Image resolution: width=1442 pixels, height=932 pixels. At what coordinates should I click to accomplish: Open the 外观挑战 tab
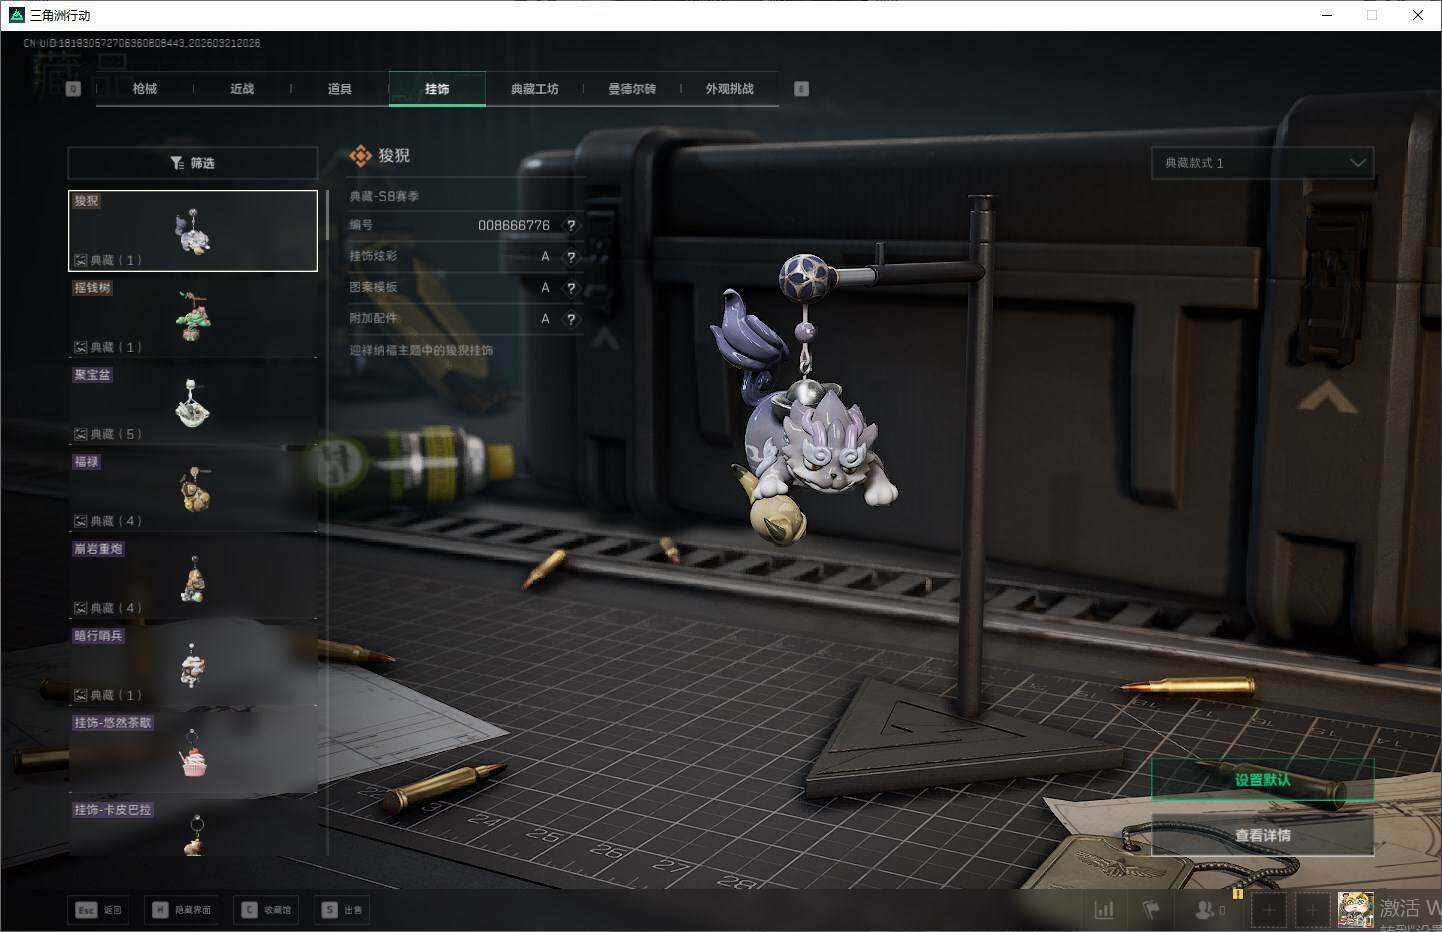coord(730,89)
